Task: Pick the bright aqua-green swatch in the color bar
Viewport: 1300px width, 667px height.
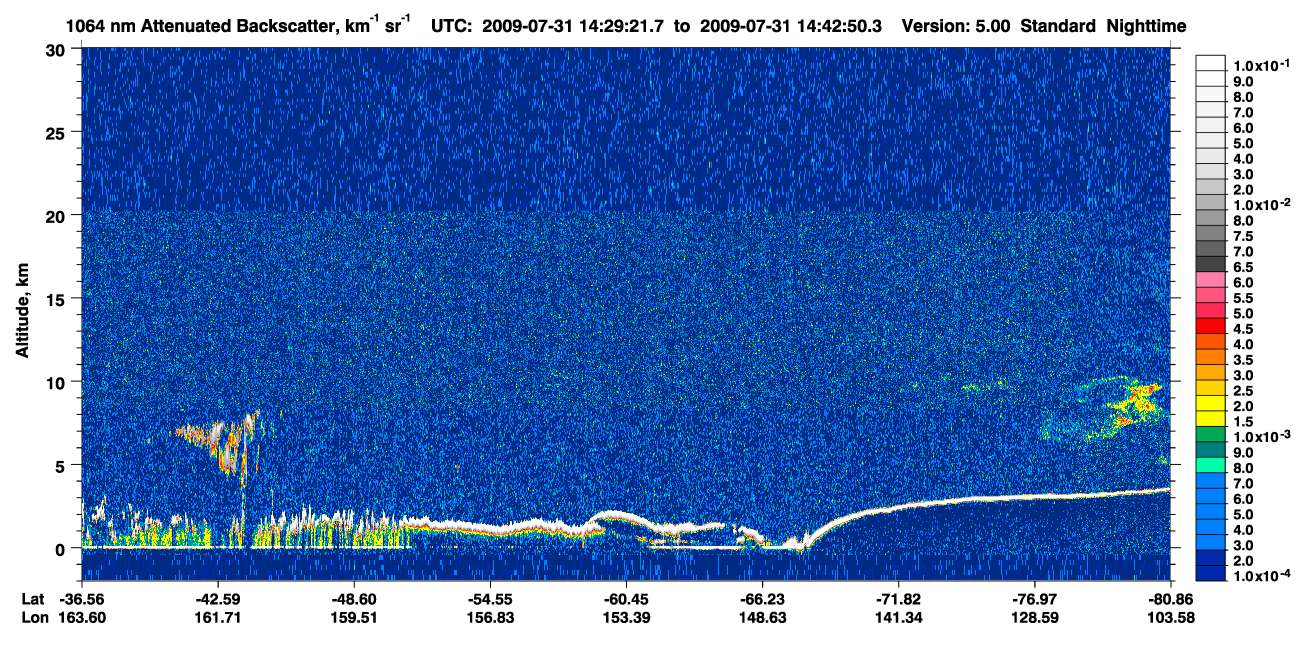Action: point(1211,465)
